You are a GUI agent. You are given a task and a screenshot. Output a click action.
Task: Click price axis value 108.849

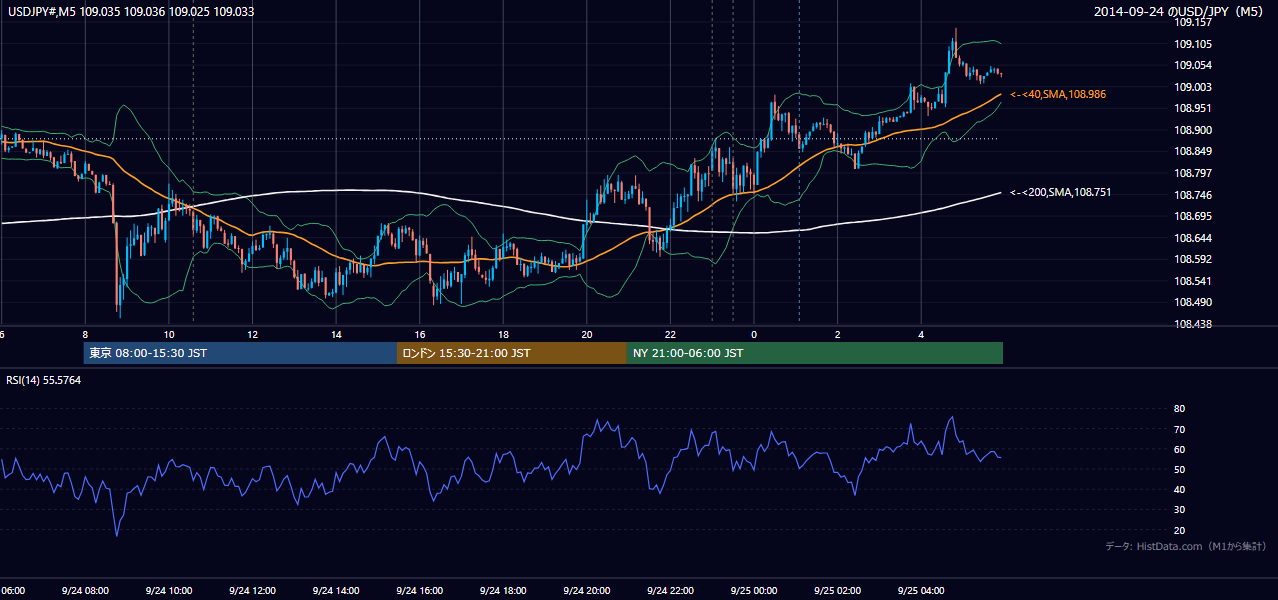point(1192,152)
